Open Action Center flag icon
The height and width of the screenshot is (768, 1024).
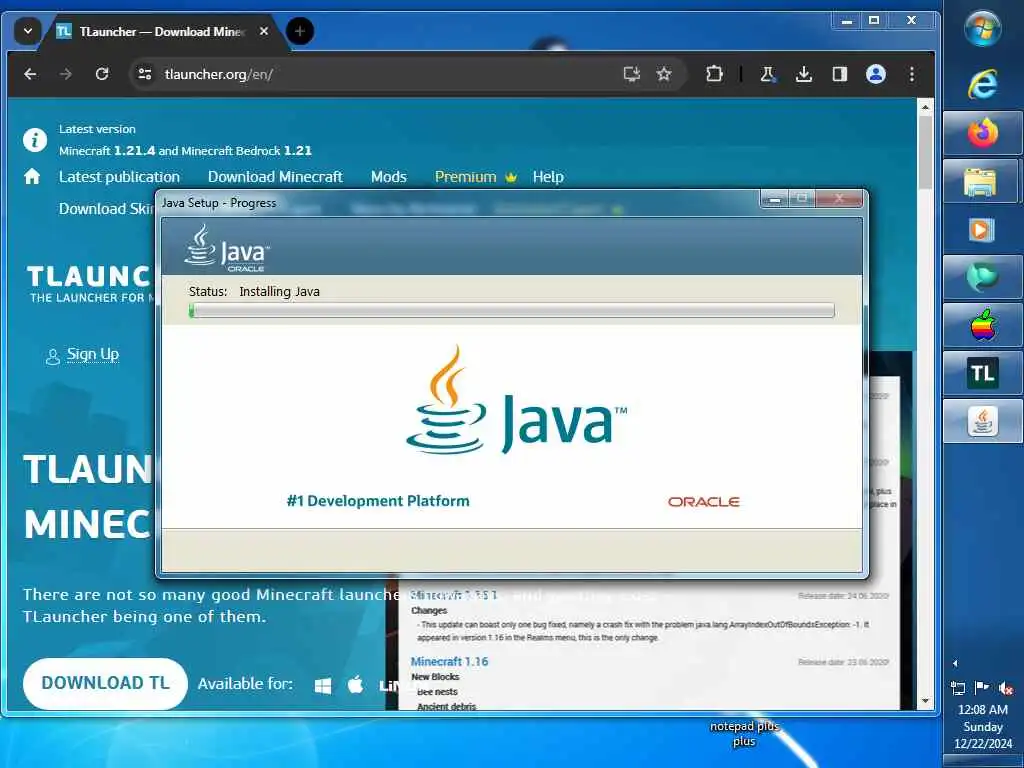pos(982,688)
